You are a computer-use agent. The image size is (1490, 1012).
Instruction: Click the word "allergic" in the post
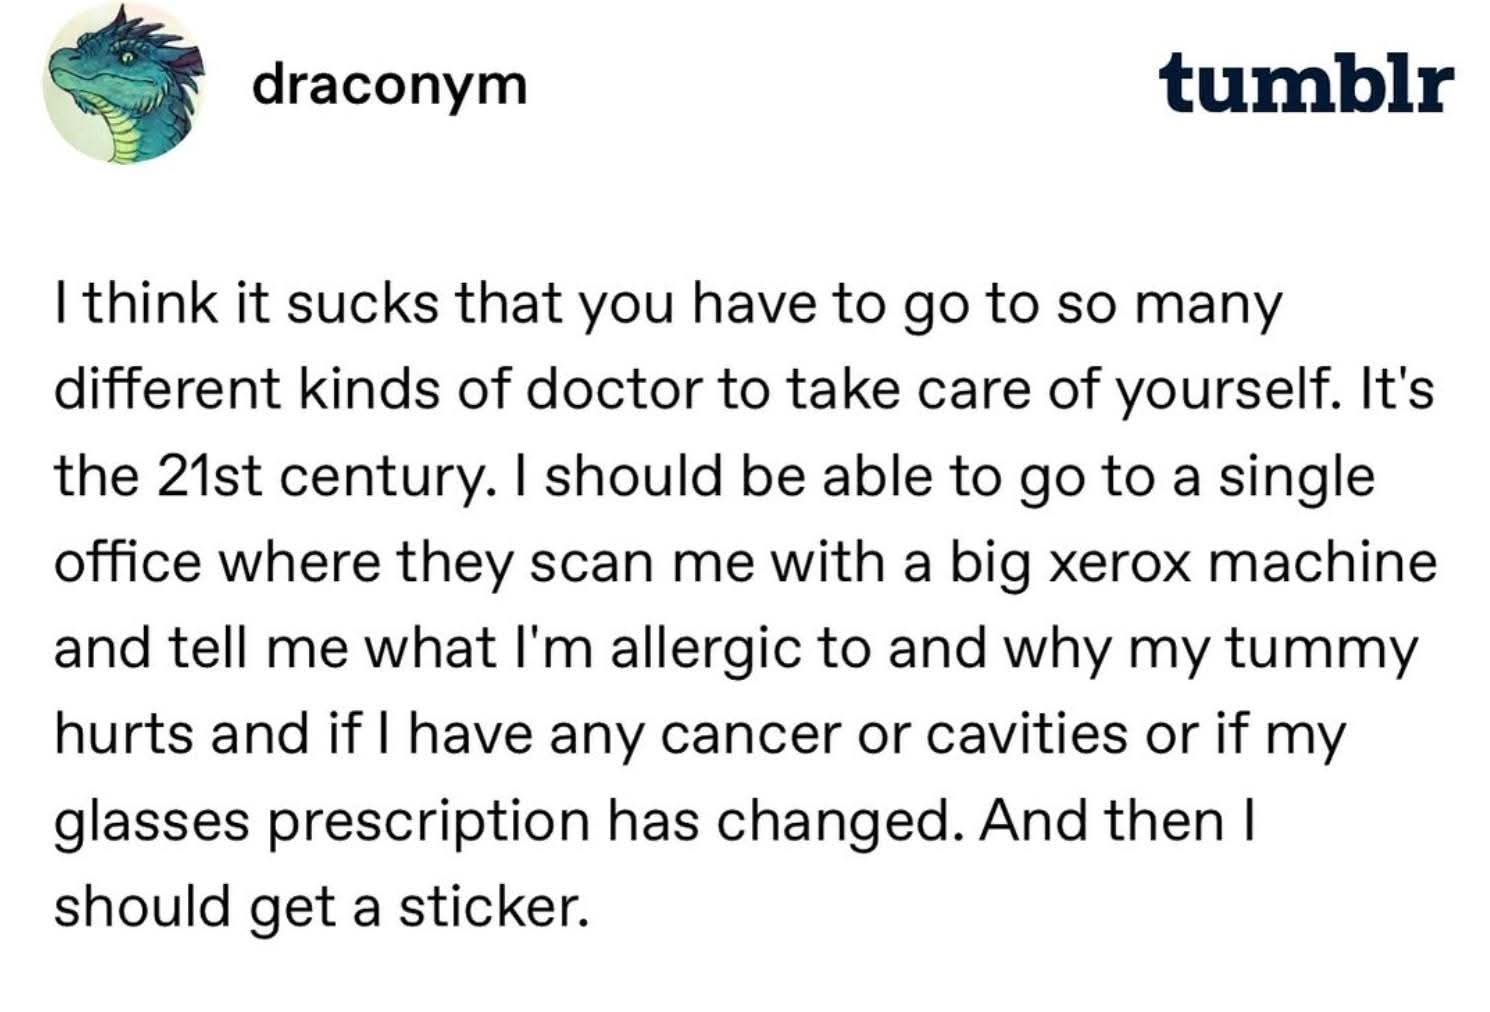tap(705, 650)
